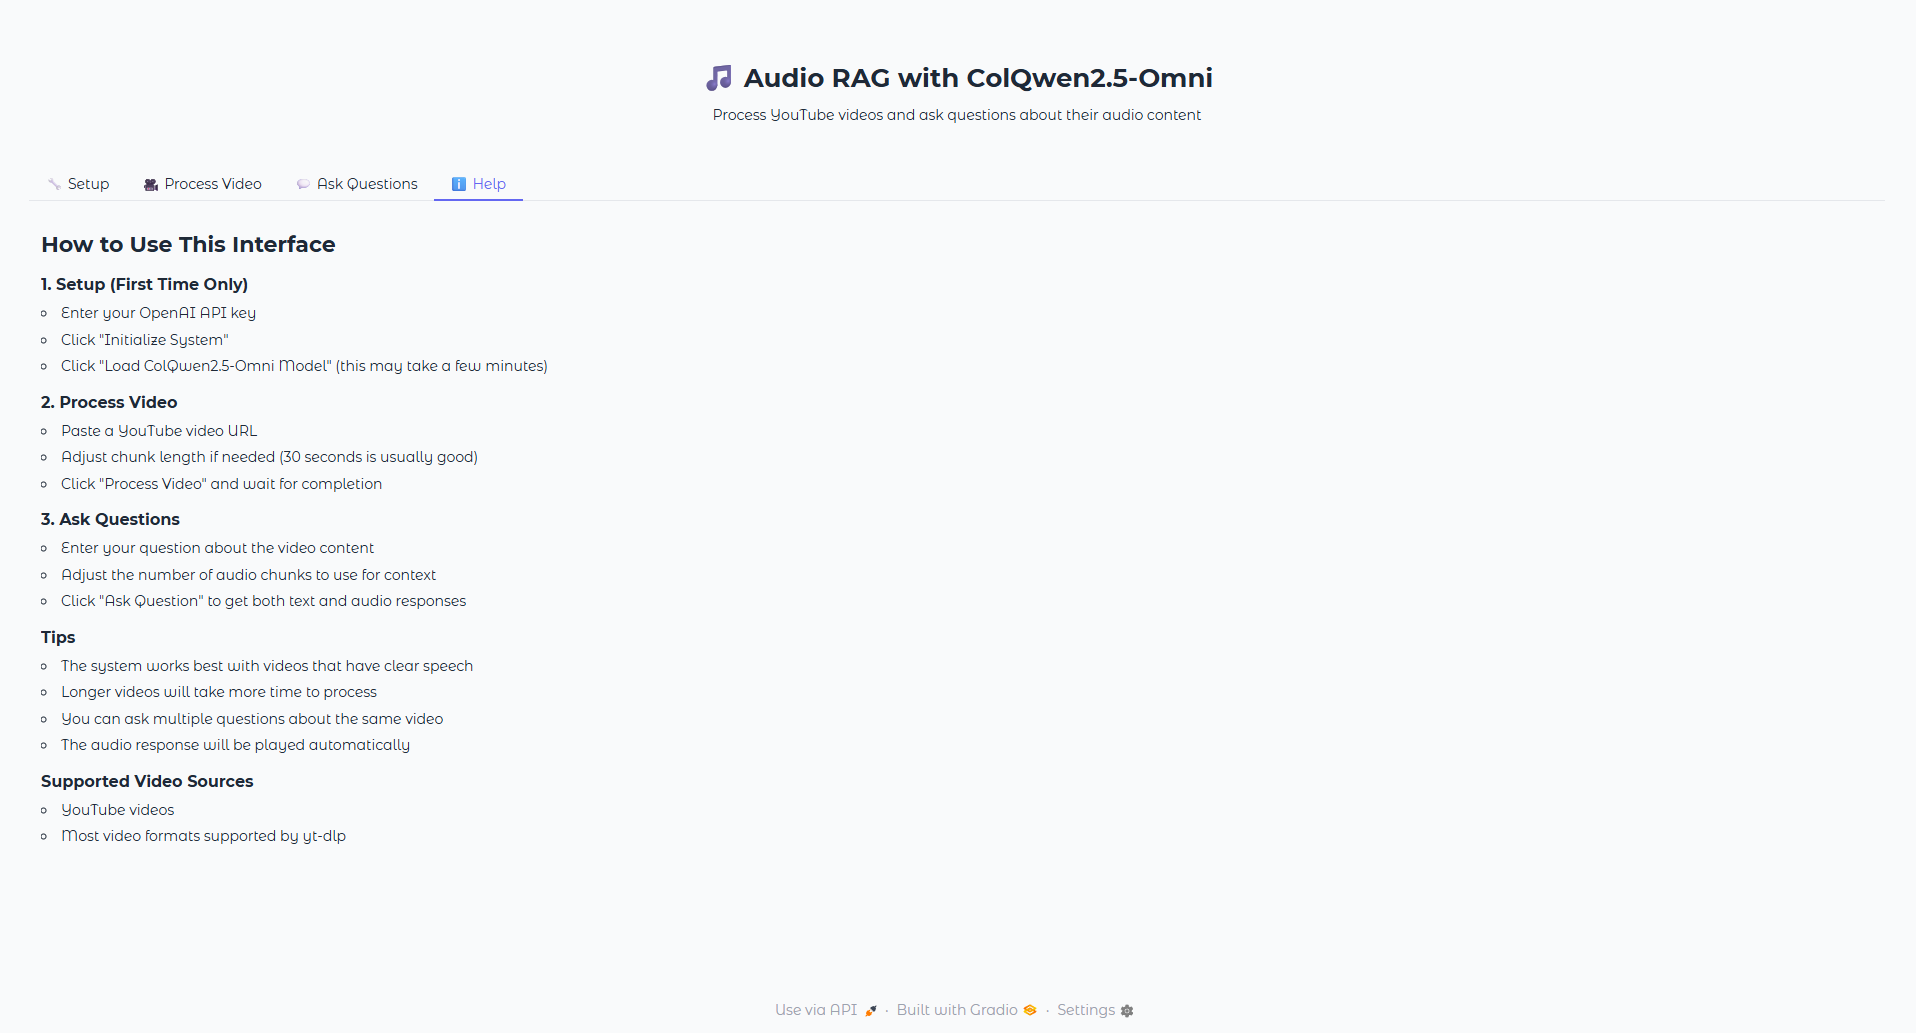Click the gear icon beside Settings

[1127, 1011]
